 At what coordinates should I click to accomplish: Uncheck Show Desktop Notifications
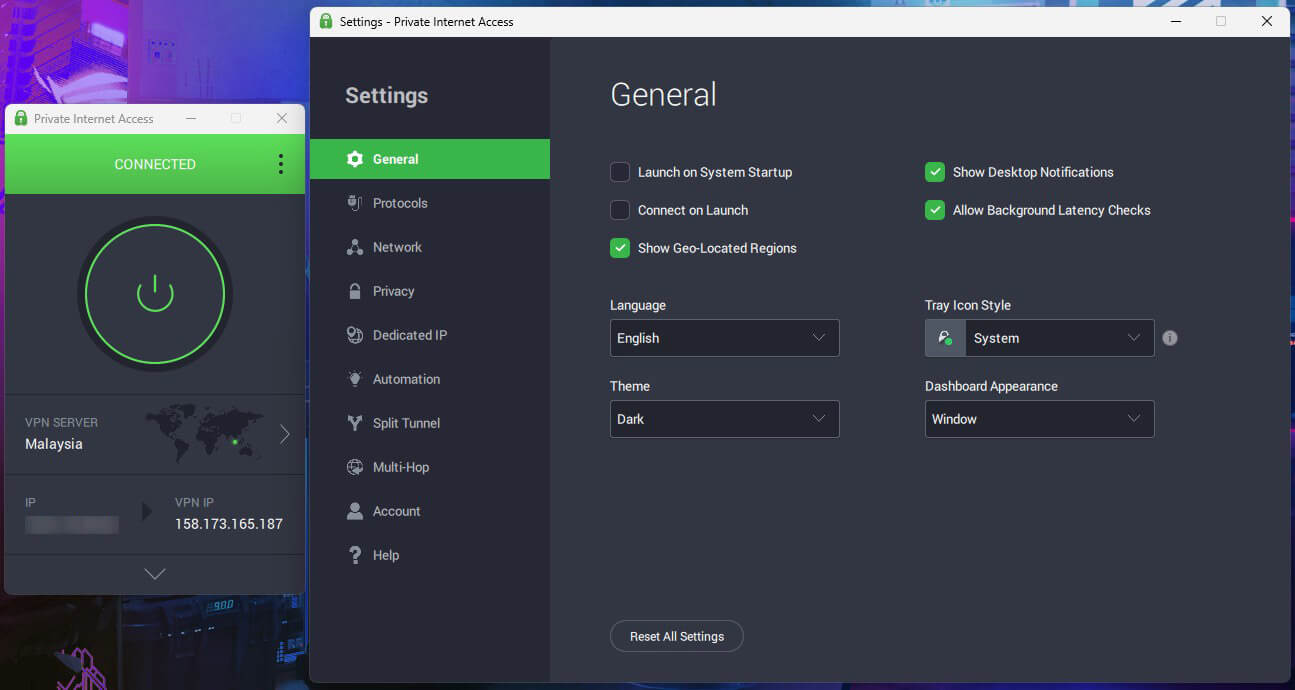click(935, 172)
